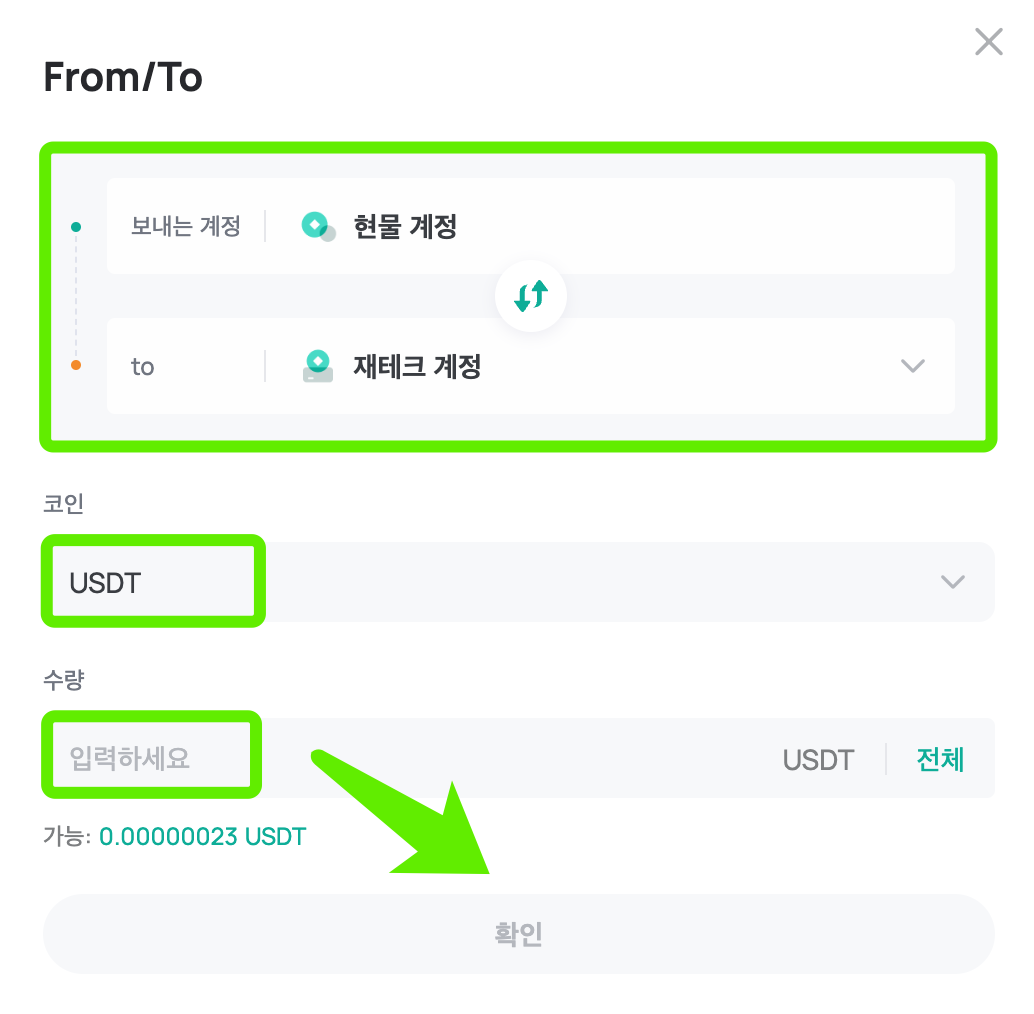Click the green sending-account dot marker
Image resolution: width=1034 pixels, height=1014 pixels.
(x=76, y=228)
